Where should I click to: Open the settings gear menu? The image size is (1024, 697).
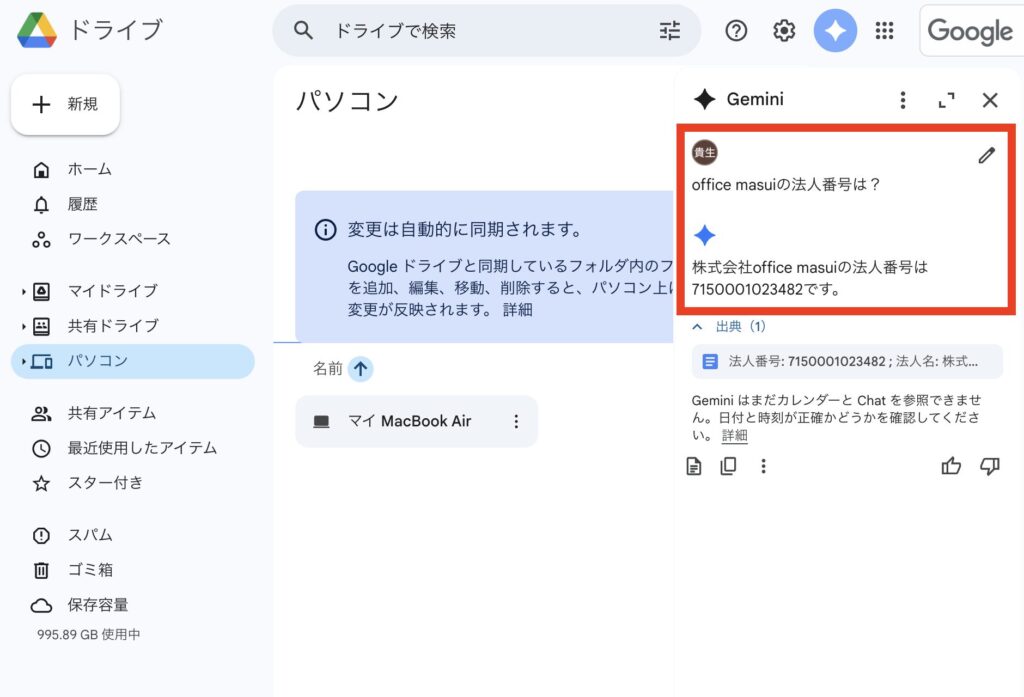784,30
